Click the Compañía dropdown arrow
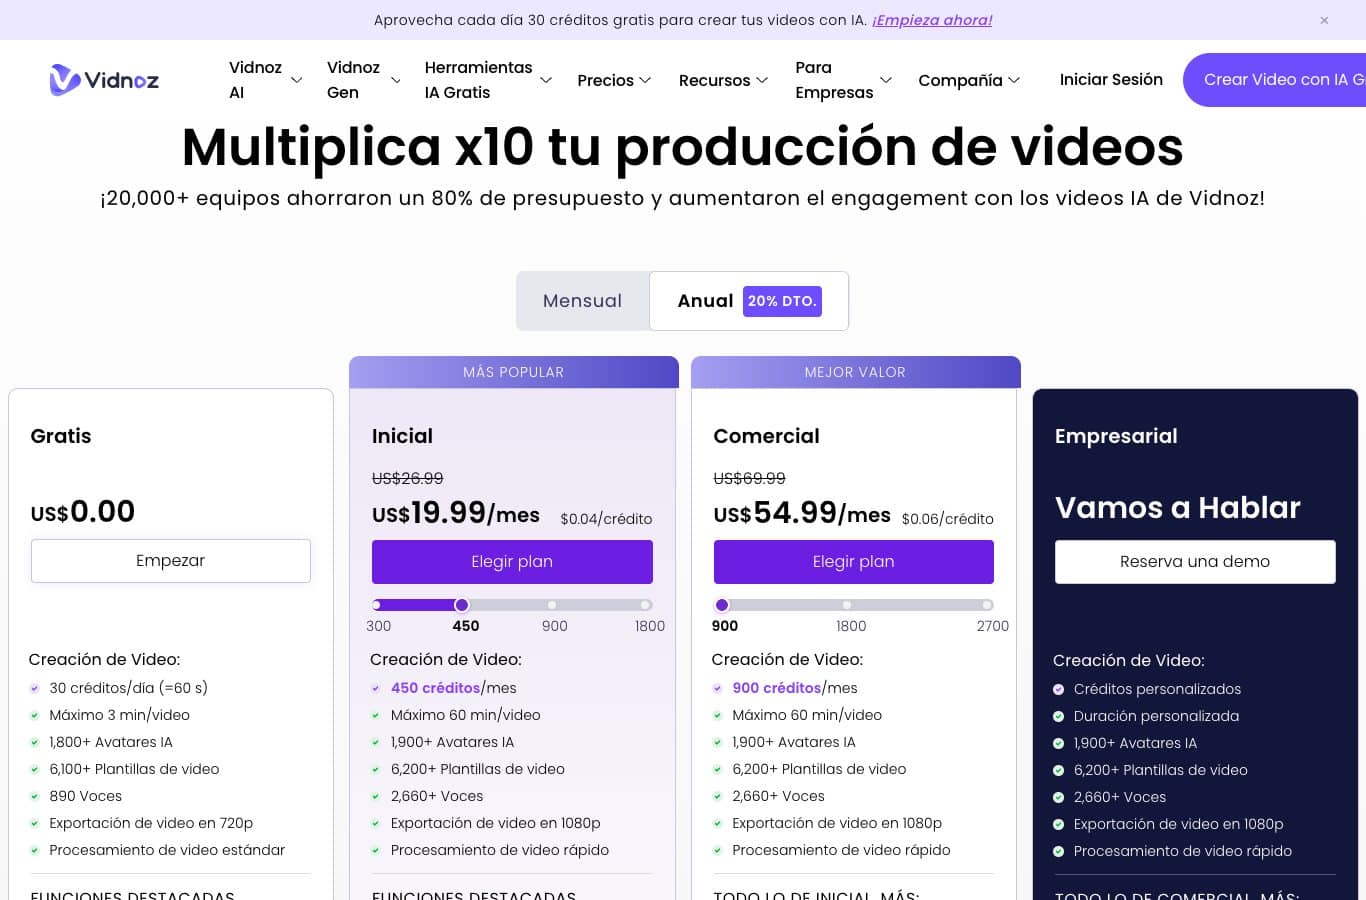This screenshot has height=900, width=1366. (x=1014, y=80)
